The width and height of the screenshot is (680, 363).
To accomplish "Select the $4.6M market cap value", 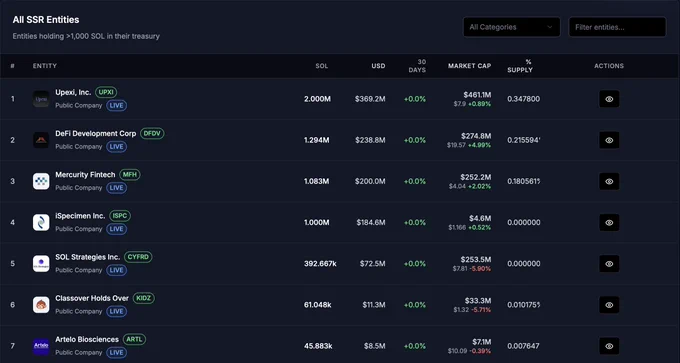I will click(x=480, y=218).
